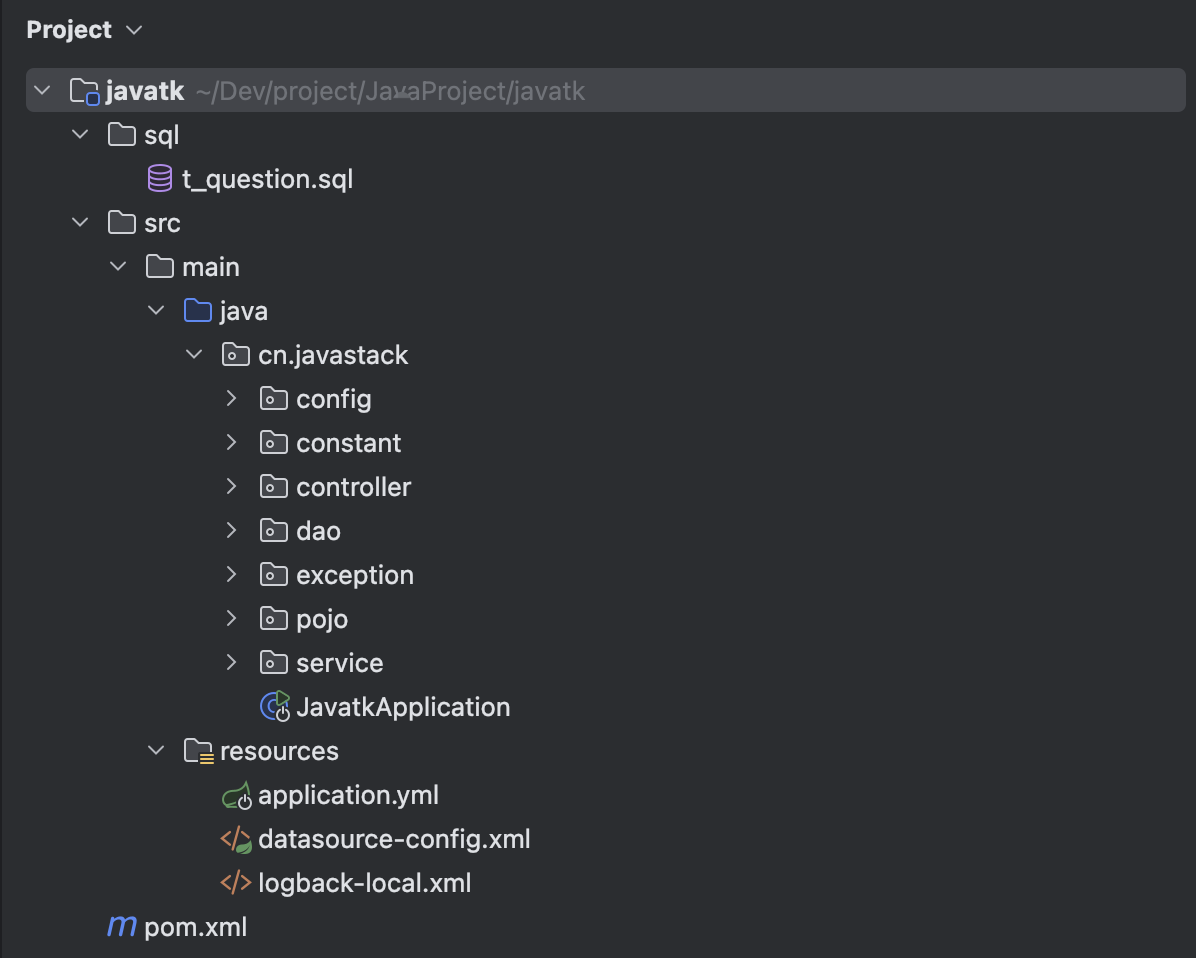Click the database icon of t_question.sql
Viewport: 1196px width, 958px height.
point(159,179)
